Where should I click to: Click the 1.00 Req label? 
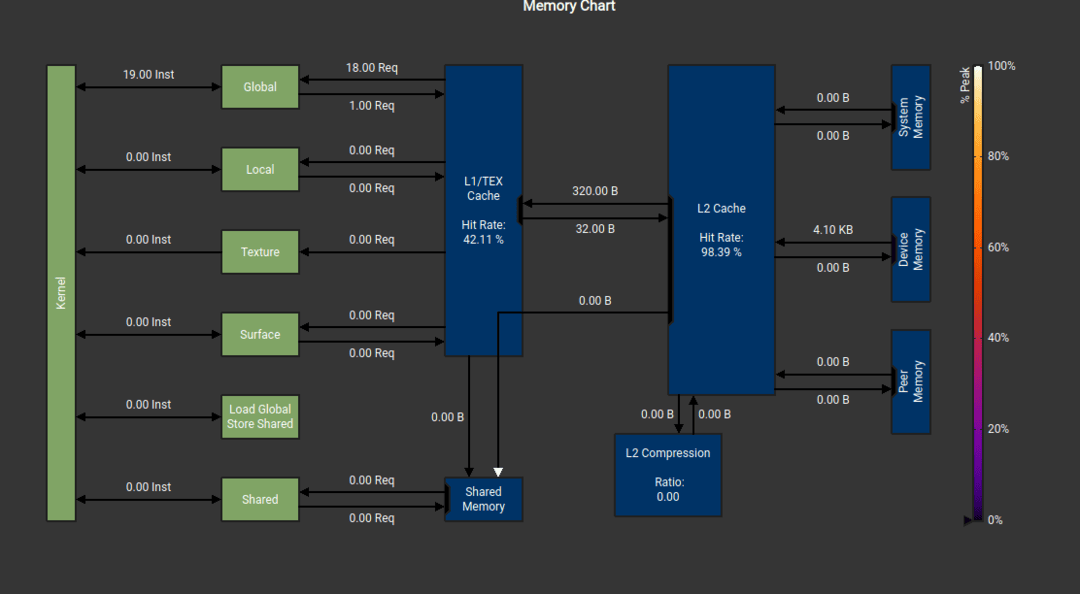click(x=372, y=105)
